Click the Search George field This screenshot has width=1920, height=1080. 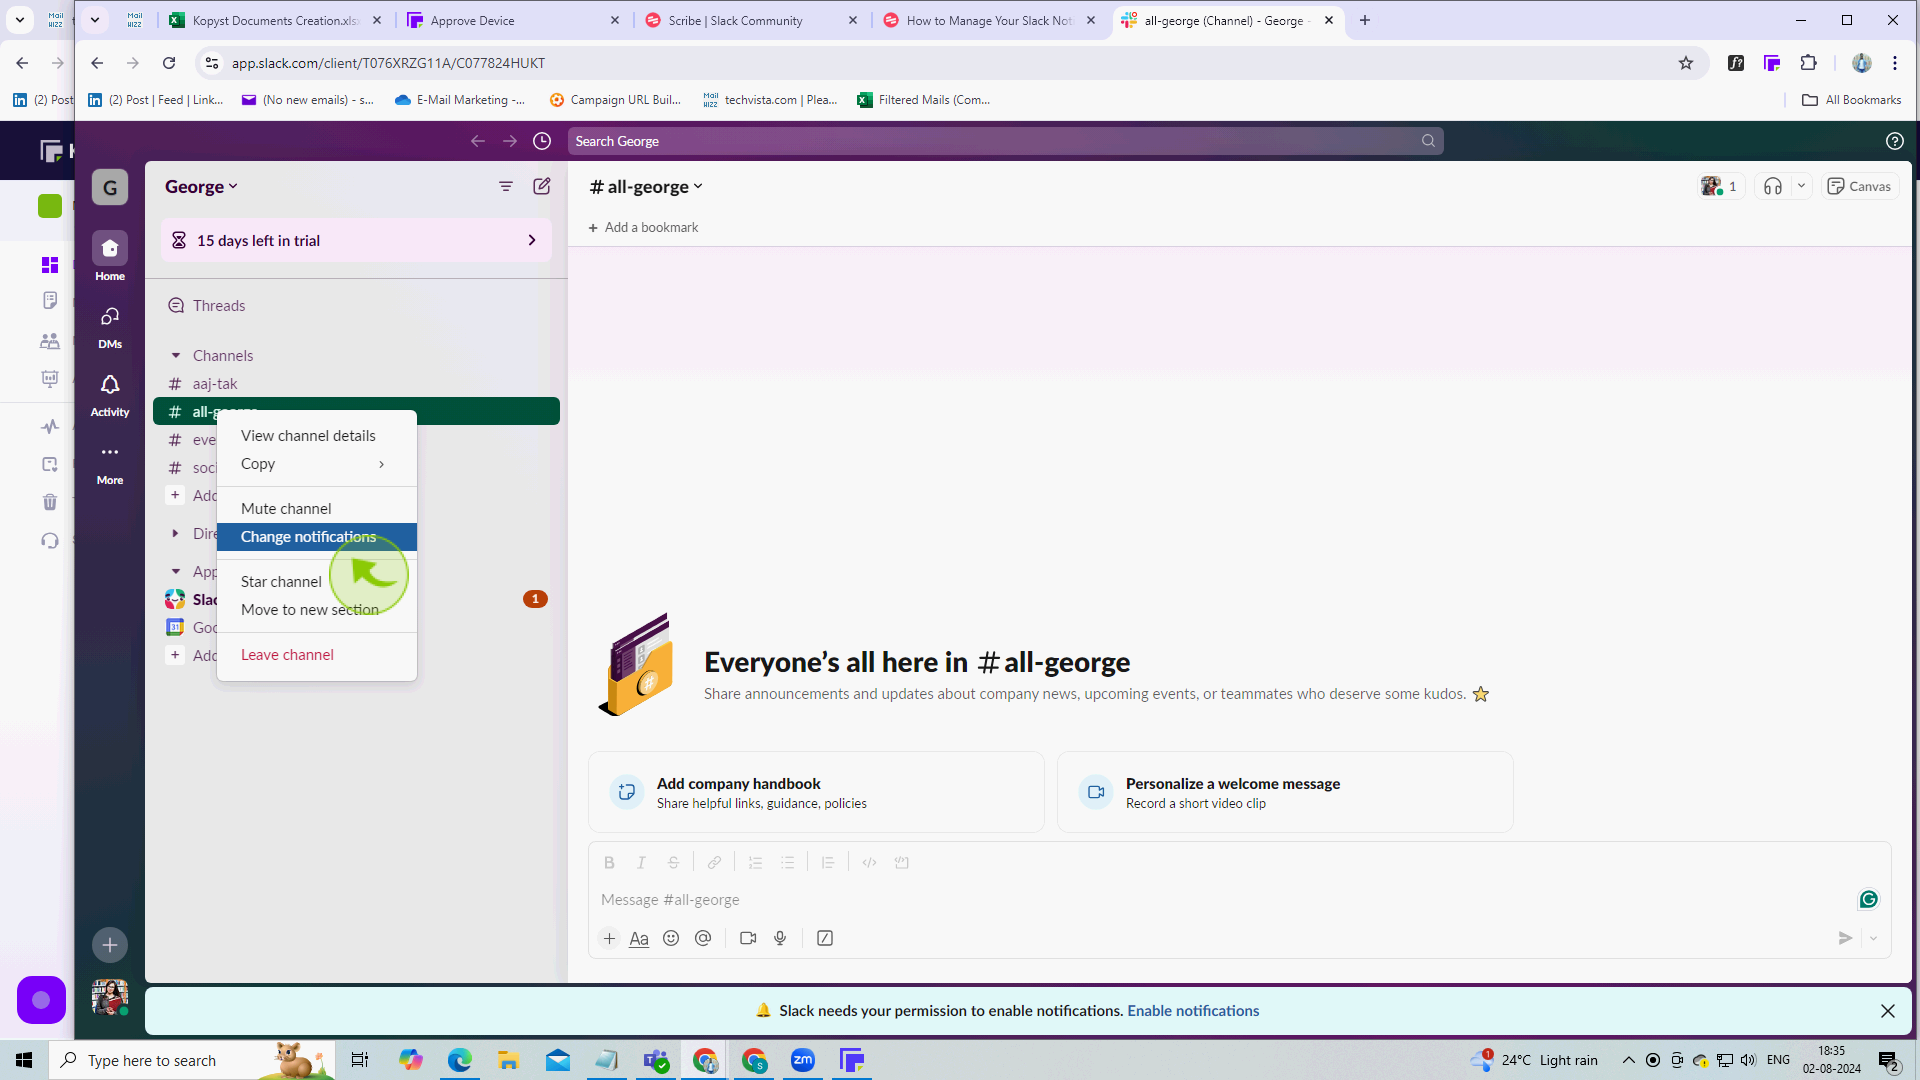tap(1005, 141)
